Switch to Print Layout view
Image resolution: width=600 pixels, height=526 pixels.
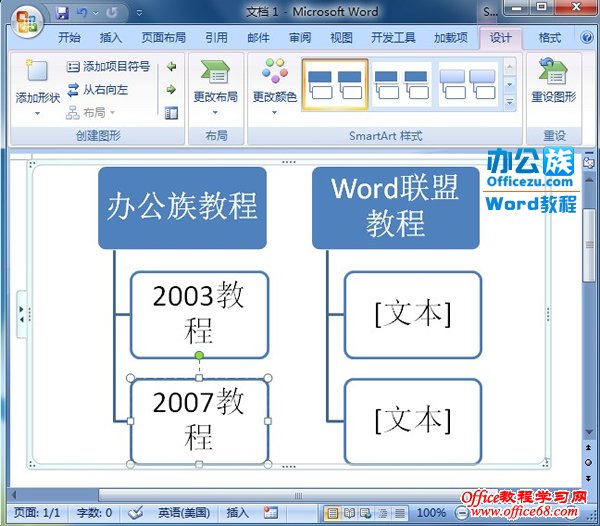332,513
